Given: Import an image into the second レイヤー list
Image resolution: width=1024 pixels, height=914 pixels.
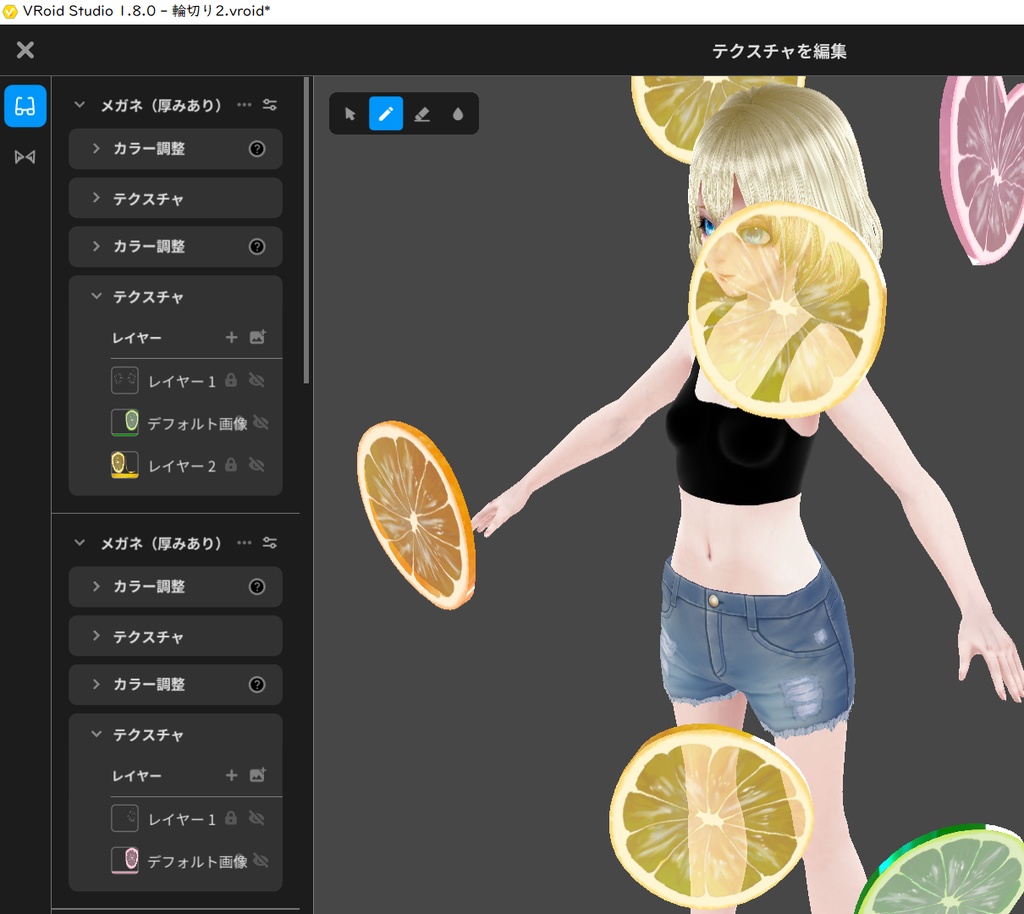Looking at the screenshot, I should 257,775.
